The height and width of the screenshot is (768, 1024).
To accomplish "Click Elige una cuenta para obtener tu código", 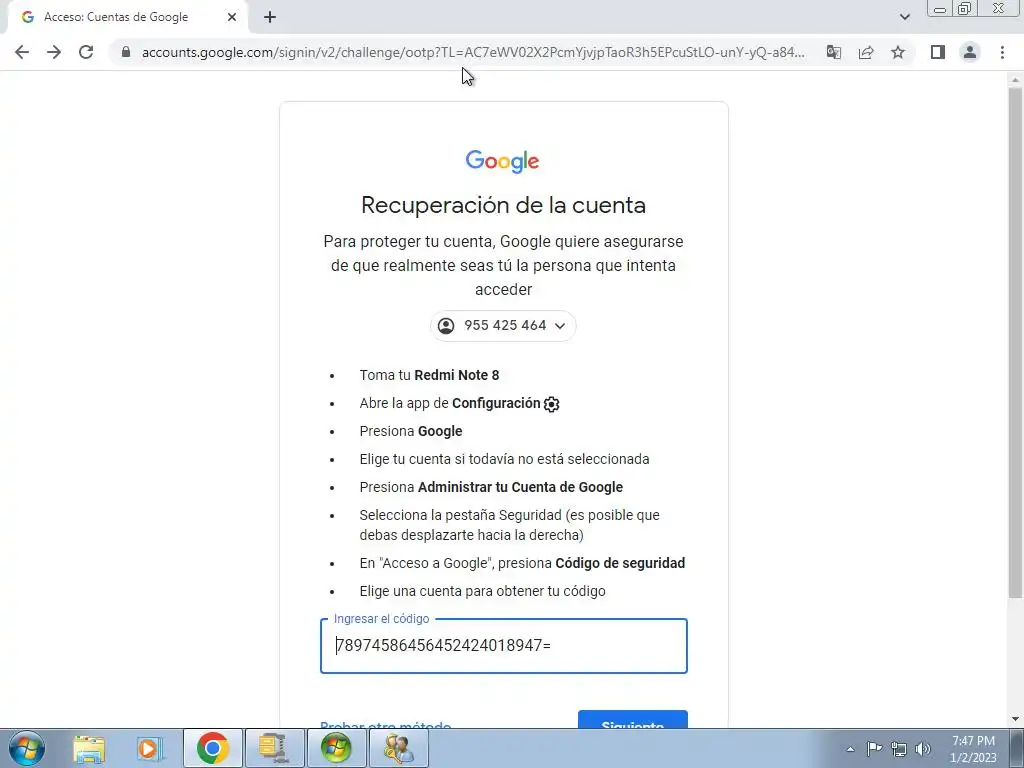I will (483, 592).
